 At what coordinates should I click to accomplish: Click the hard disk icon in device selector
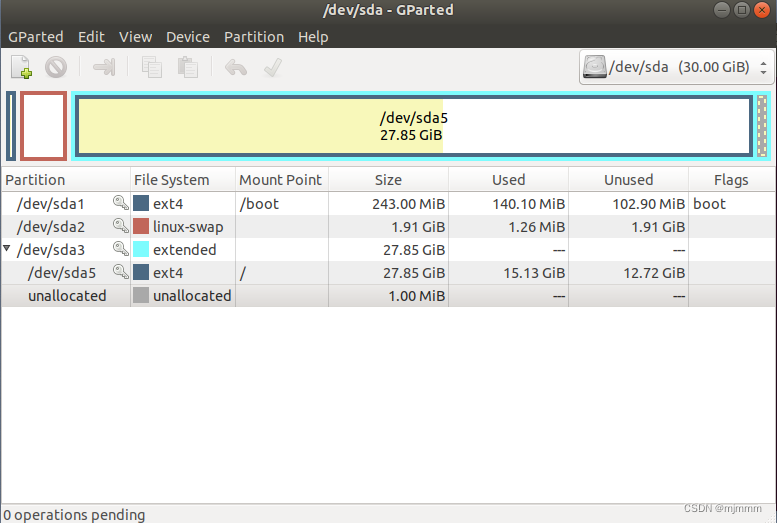(595, 67)
